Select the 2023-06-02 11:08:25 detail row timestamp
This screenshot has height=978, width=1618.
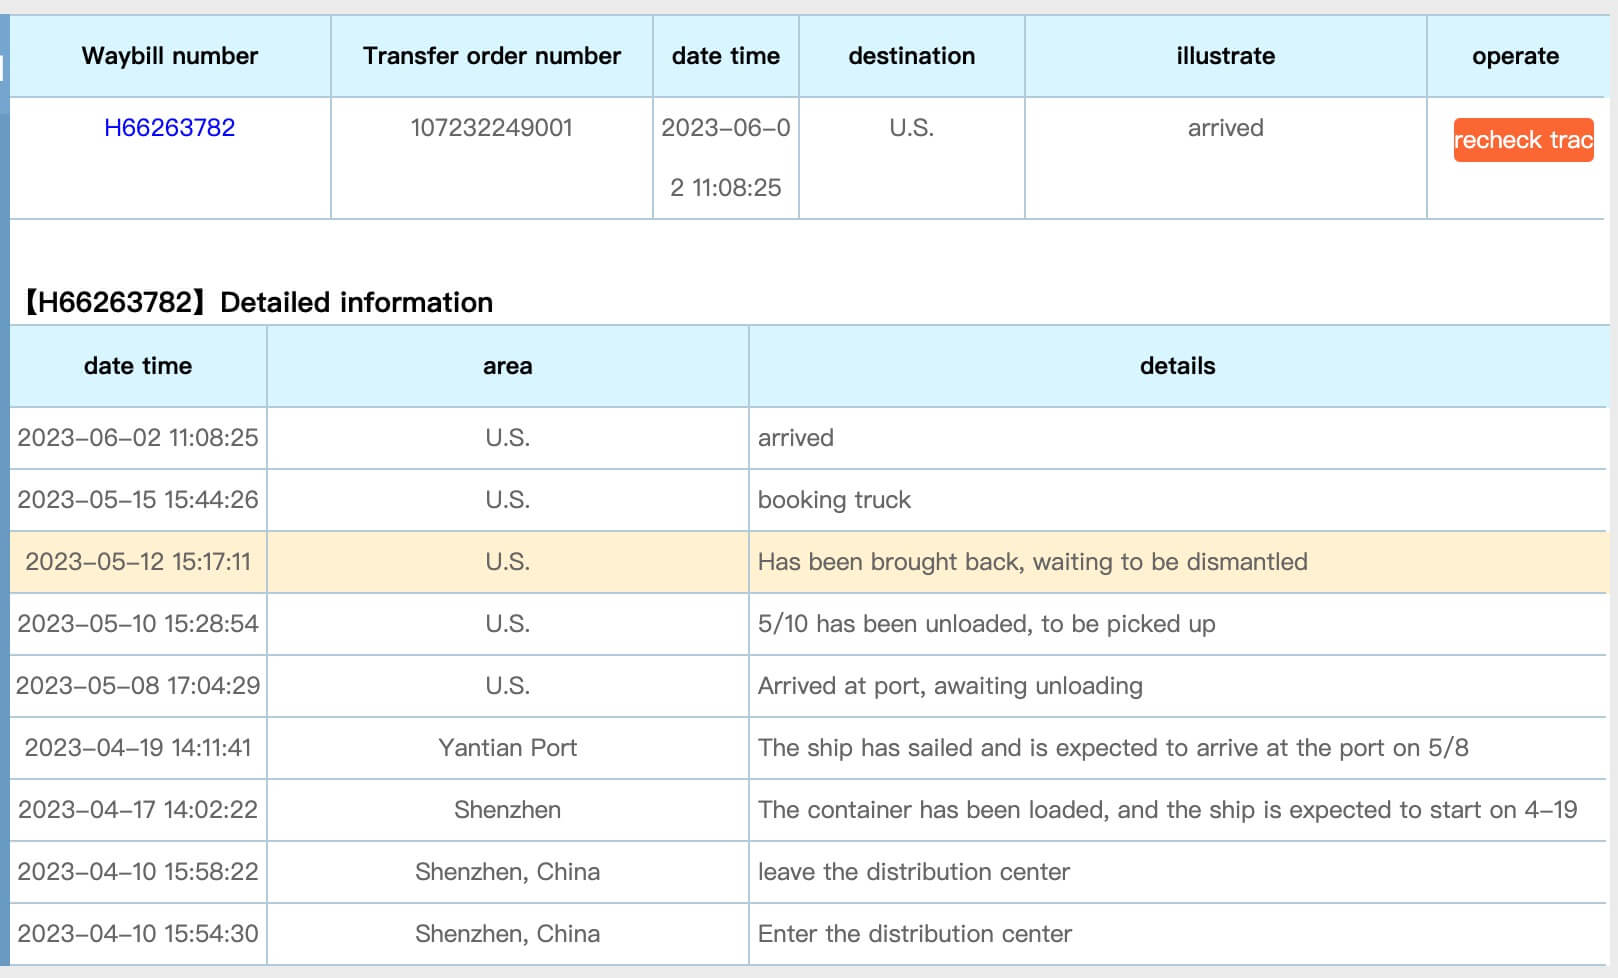(138, 438)
